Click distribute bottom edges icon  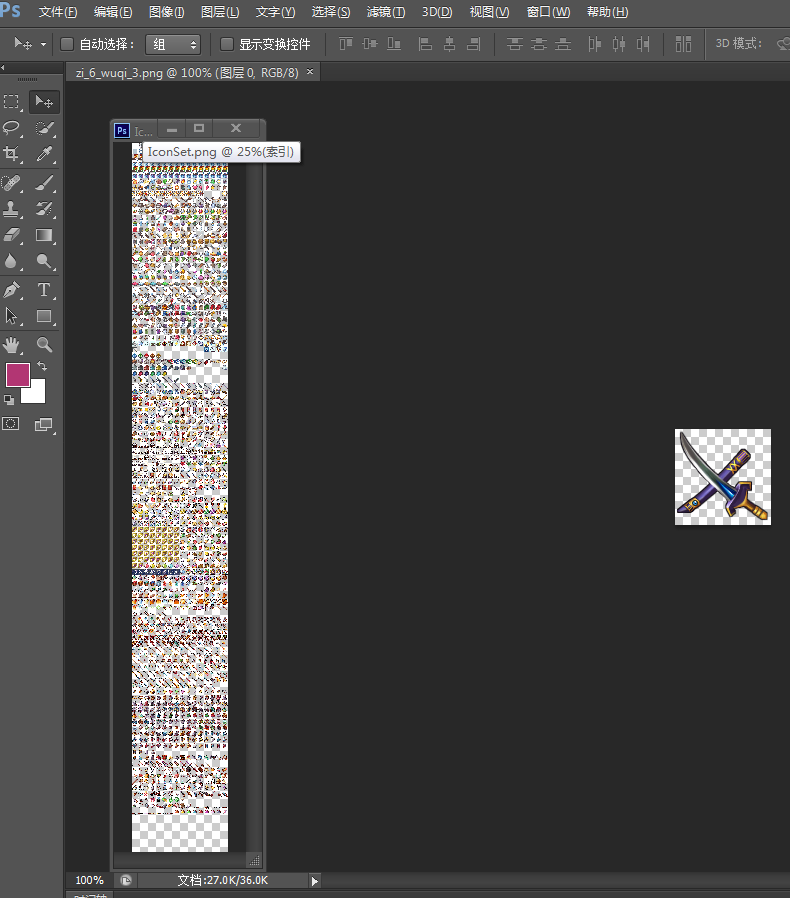pyautogui.click(x=564, y=44)
